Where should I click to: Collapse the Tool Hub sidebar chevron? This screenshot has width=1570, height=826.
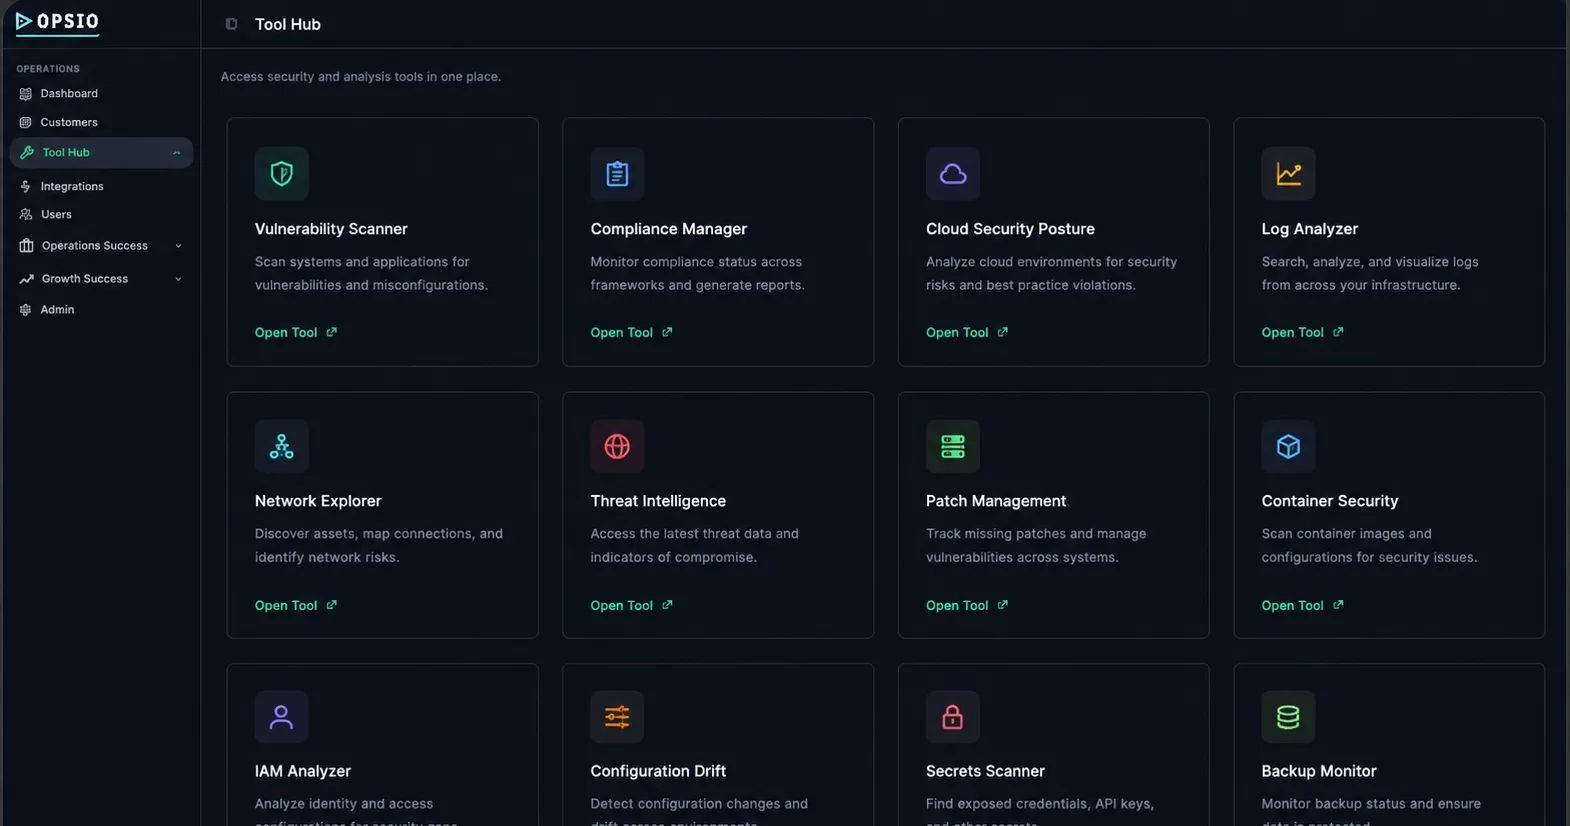tap(177, 153)
